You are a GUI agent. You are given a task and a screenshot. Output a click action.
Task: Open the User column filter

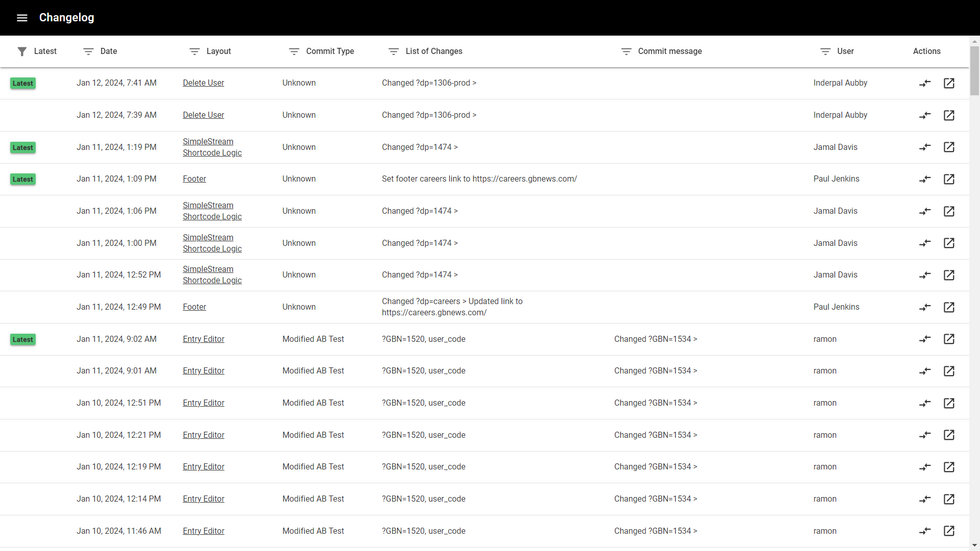[x=825, y=52]
